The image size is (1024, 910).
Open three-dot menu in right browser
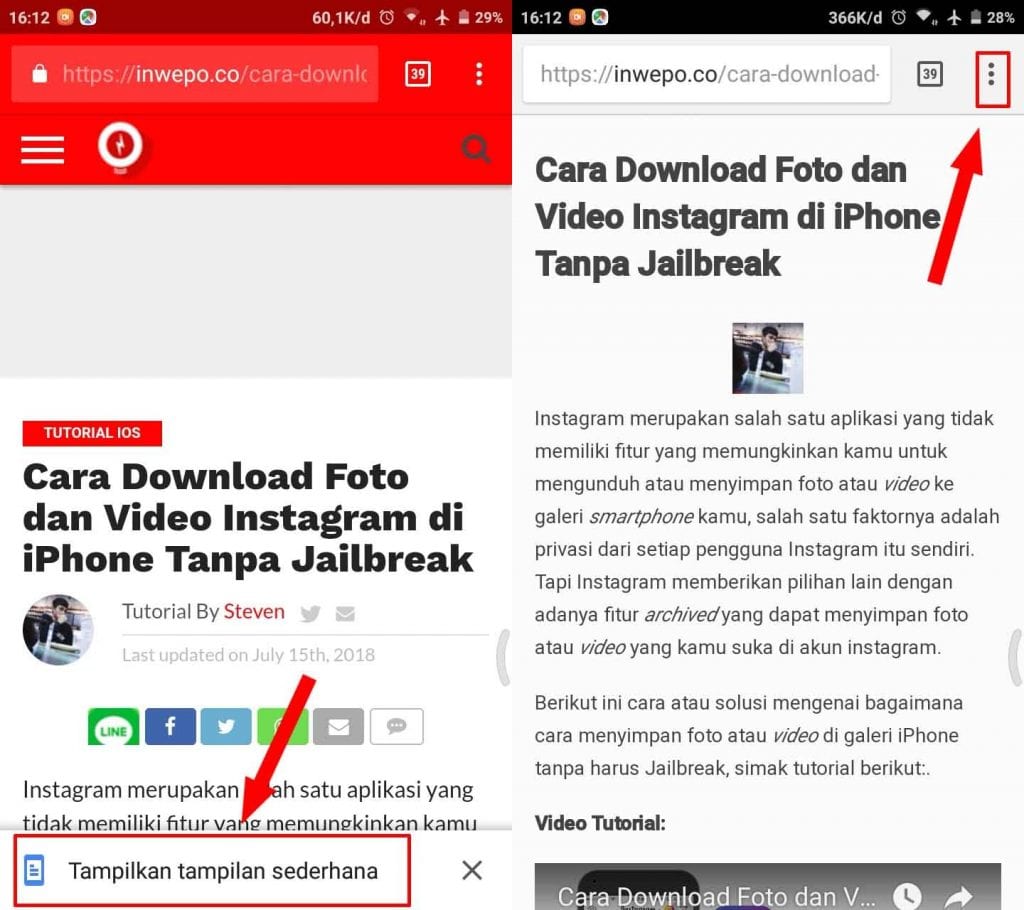click(991, 74)
